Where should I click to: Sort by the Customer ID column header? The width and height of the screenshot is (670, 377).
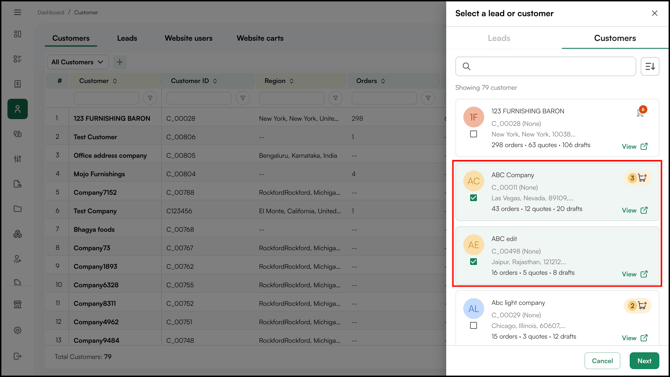pos(194,81)
